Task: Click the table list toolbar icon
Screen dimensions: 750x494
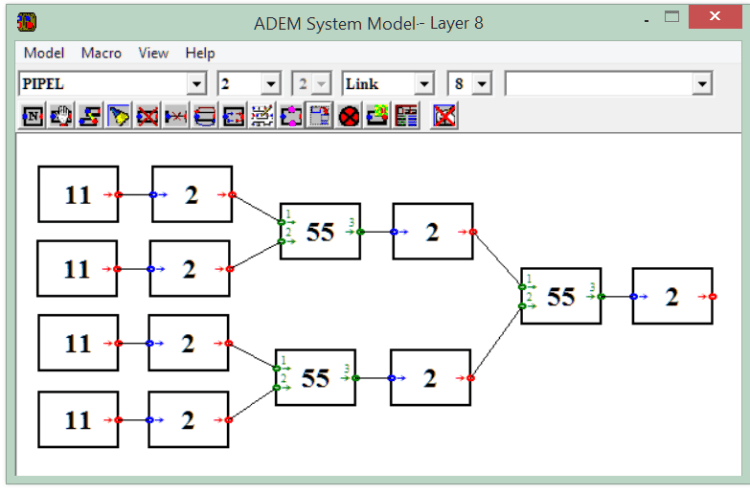Action: pyautogui.click(x=407, y=116)
